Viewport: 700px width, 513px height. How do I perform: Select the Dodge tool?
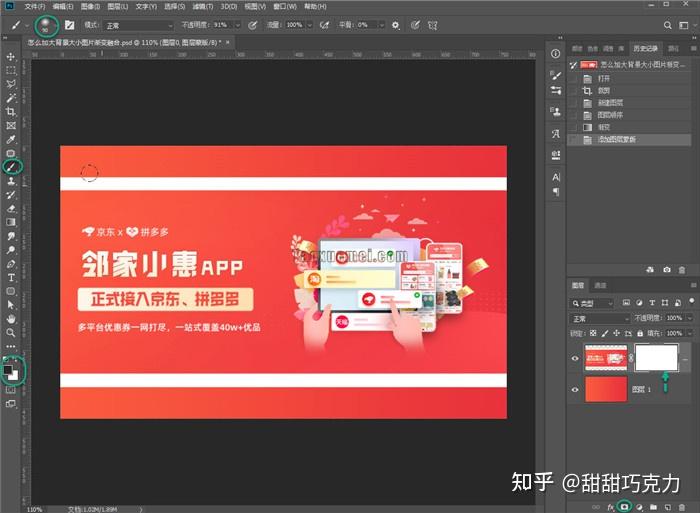pos(11,250)
